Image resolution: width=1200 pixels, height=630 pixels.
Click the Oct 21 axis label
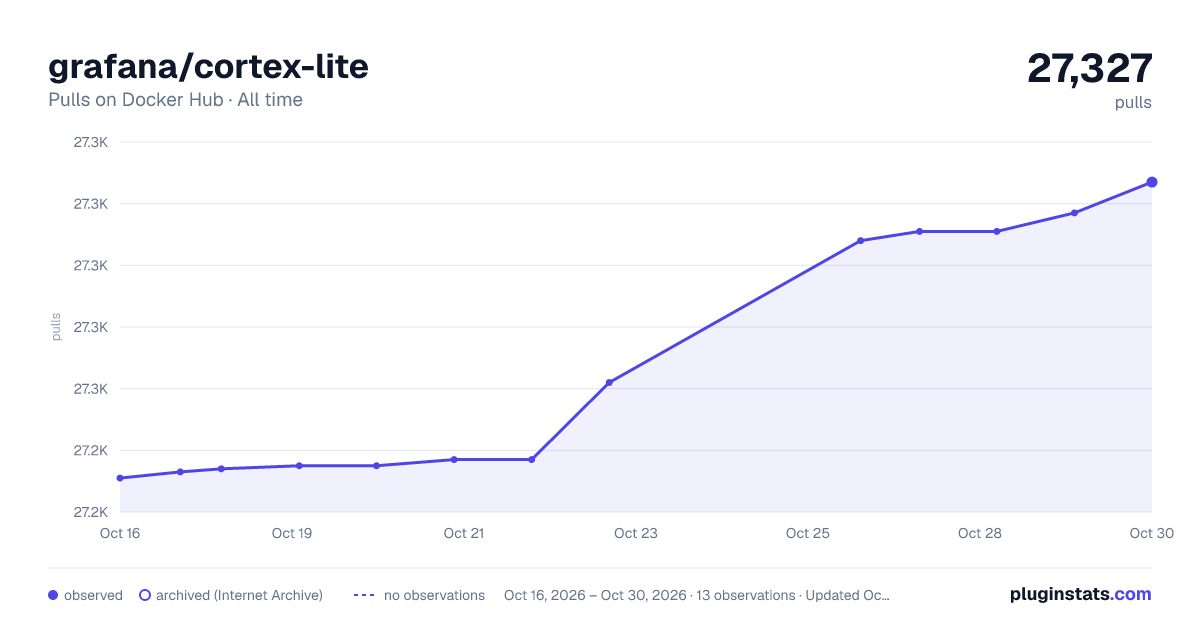pyautogui.click(x=464, y=533)
